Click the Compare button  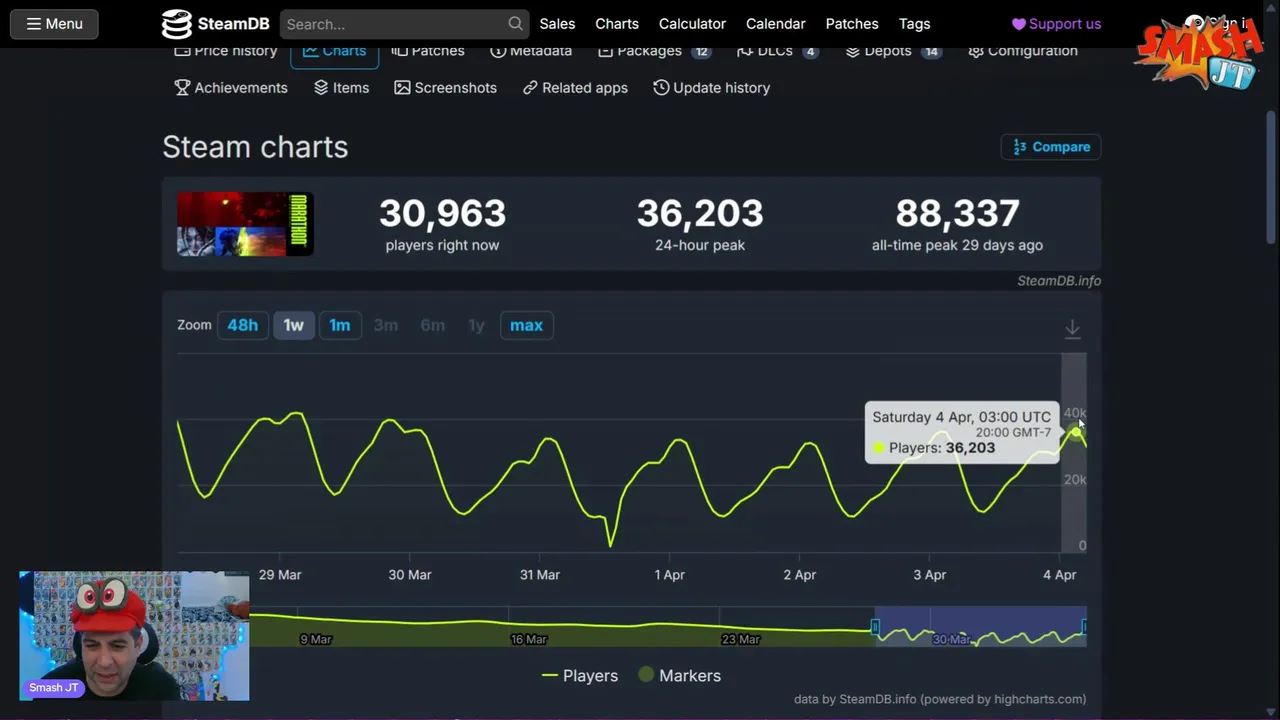pos(1051,147)
